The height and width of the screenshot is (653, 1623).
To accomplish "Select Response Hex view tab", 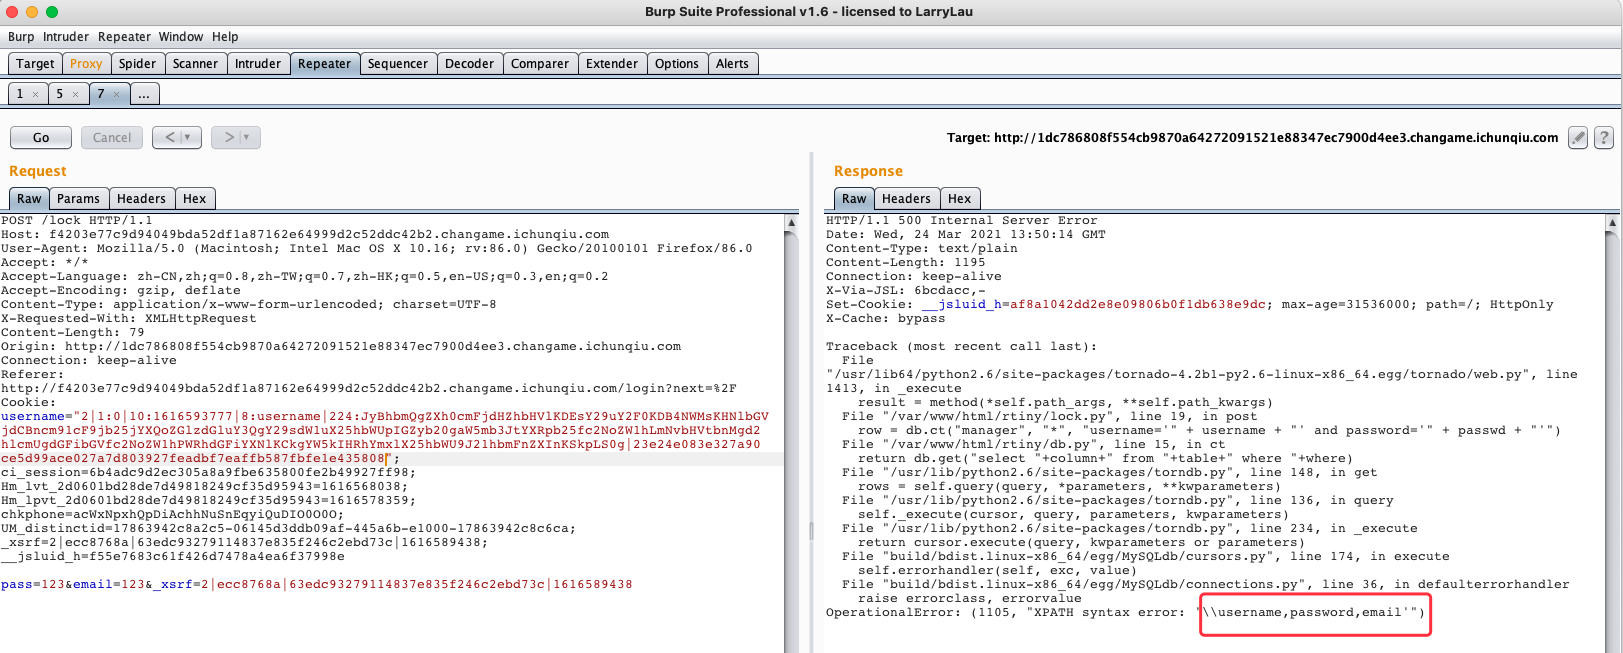I will click(959, 198).
